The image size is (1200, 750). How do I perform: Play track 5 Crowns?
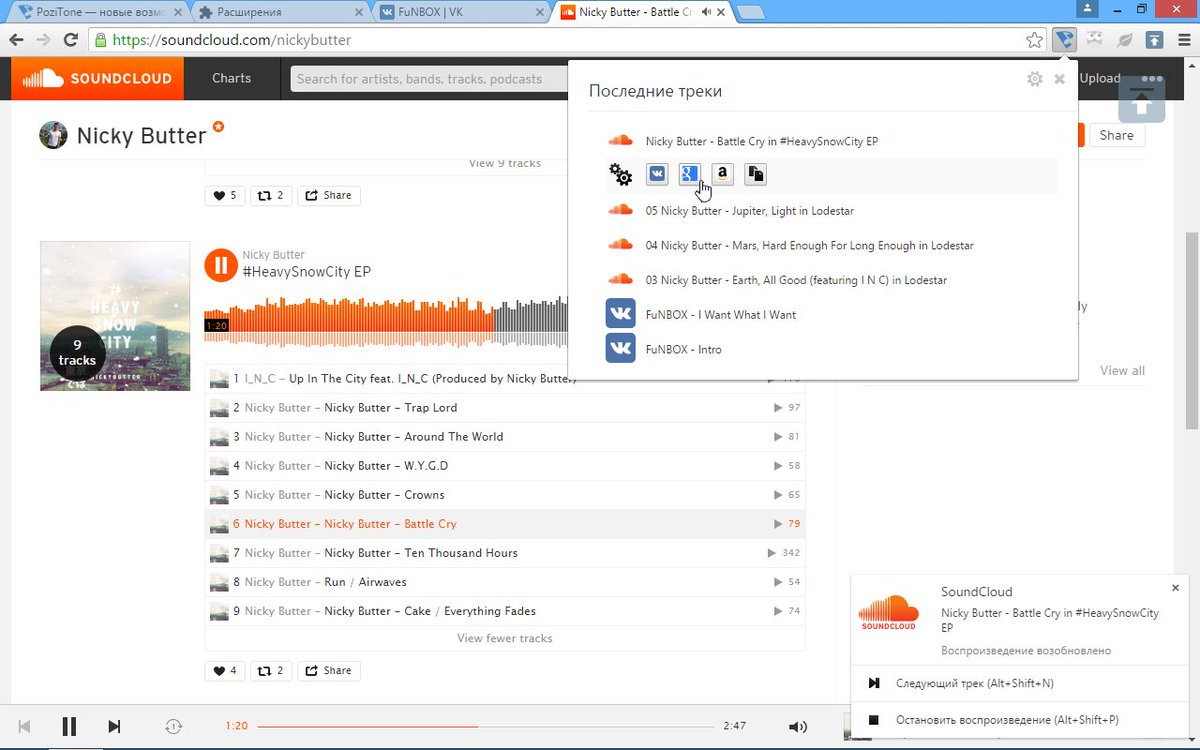coord(505,495)
